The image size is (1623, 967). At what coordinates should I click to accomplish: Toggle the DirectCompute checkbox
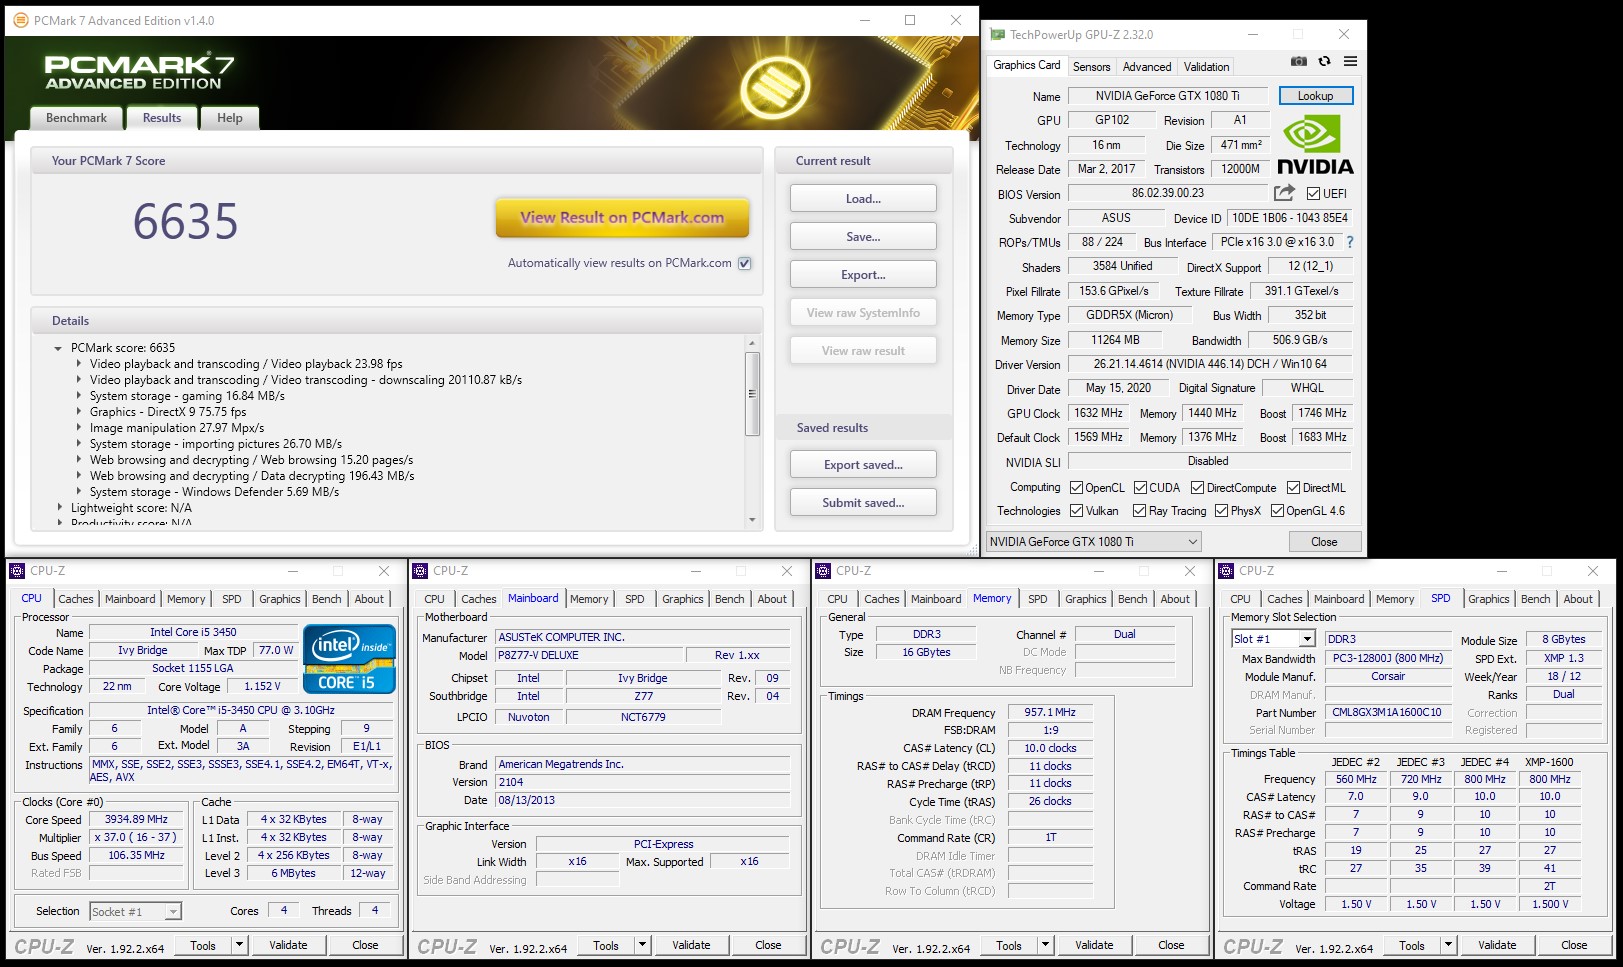(1197, 488)
